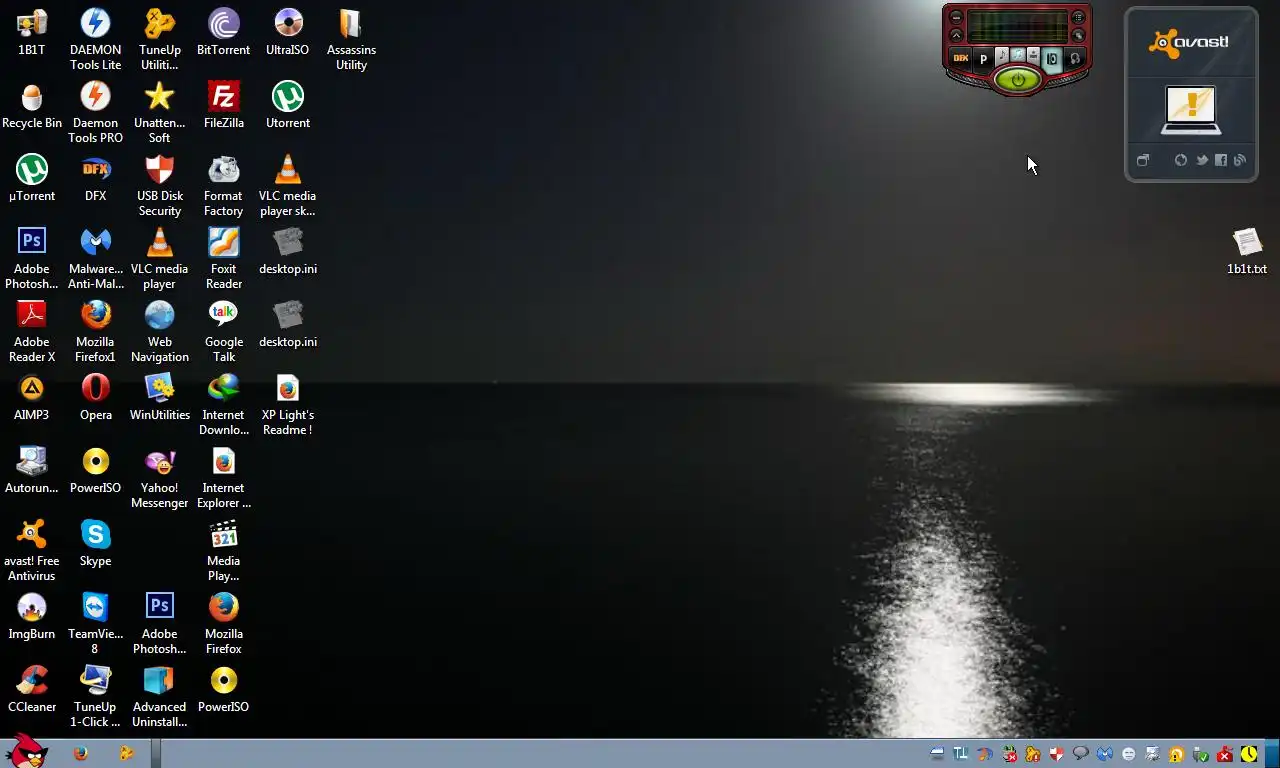Expand DFX widget with up-arrow button
This screenshot has width=1280, height=768.
click(956, 35)
